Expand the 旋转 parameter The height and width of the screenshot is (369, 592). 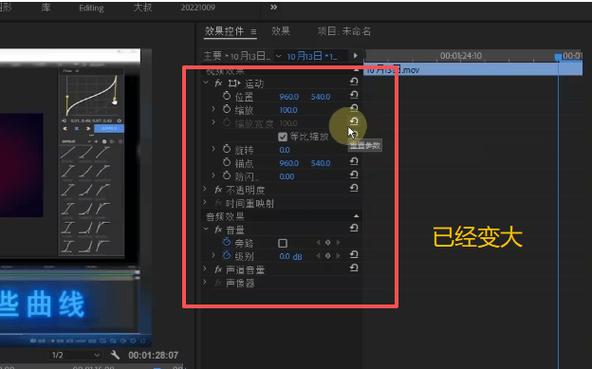213,149
